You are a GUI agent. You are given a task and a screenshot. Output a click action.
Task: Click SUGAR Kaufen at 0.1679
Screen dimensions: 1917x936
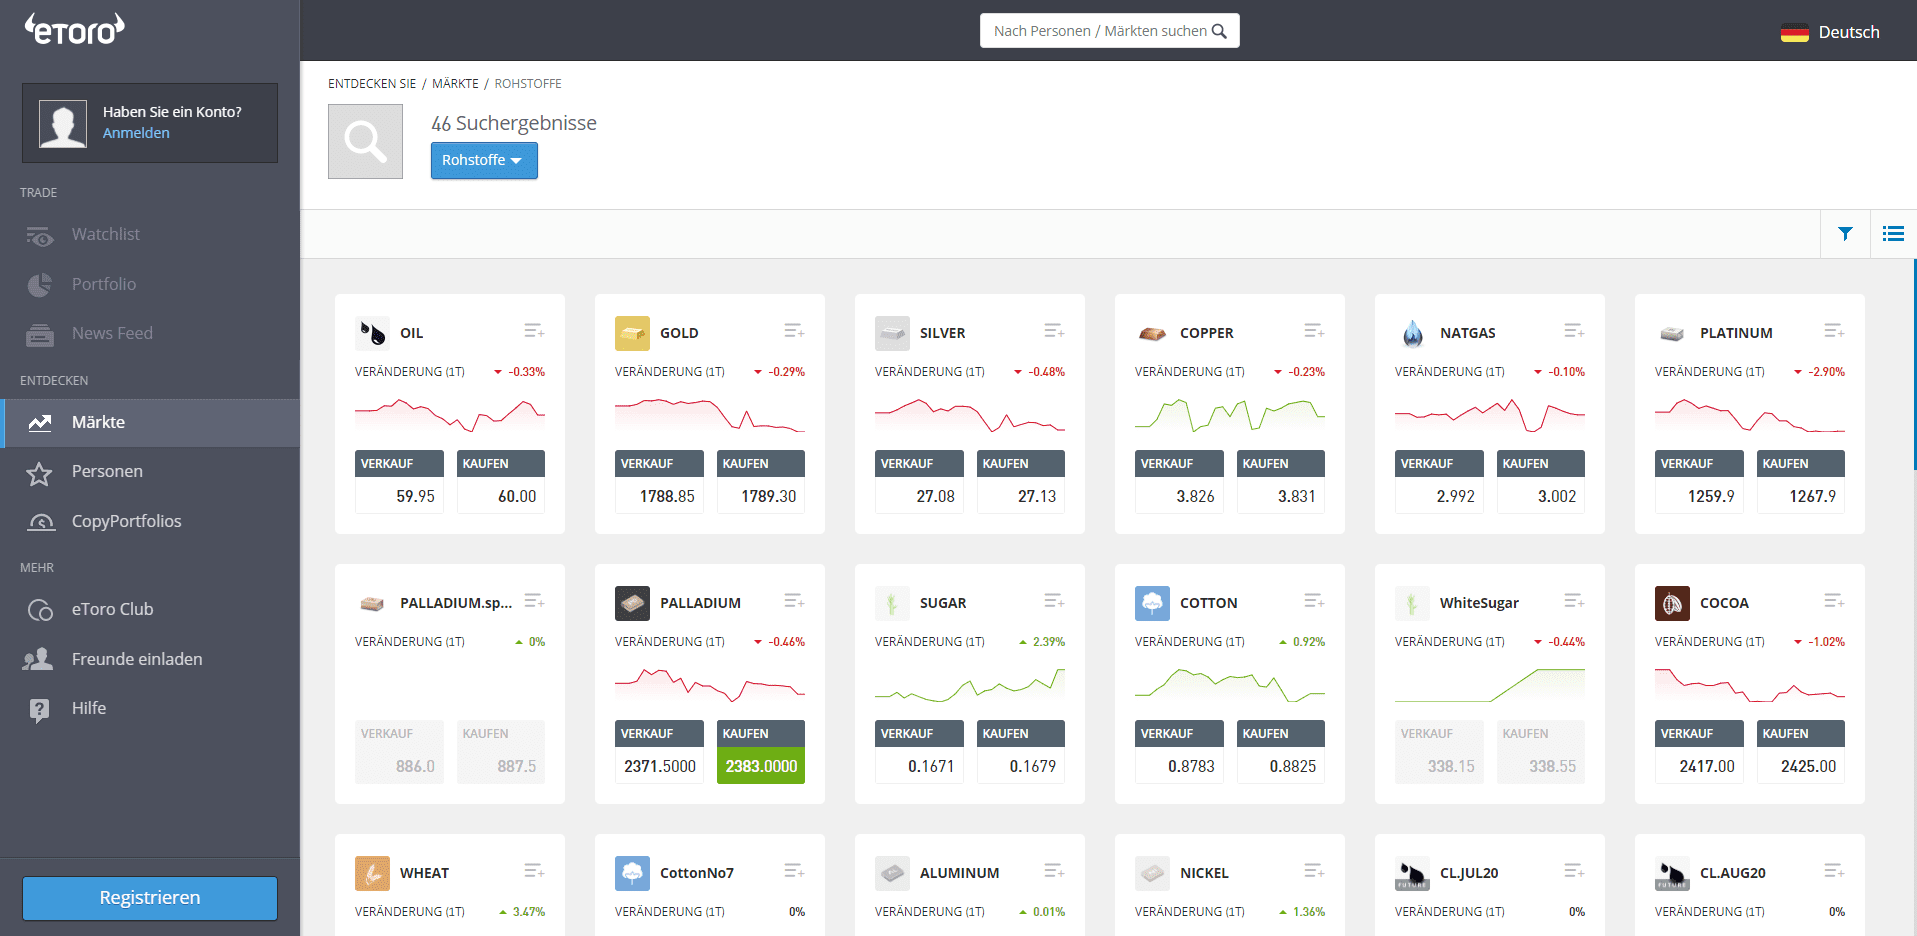(1021, 752)
